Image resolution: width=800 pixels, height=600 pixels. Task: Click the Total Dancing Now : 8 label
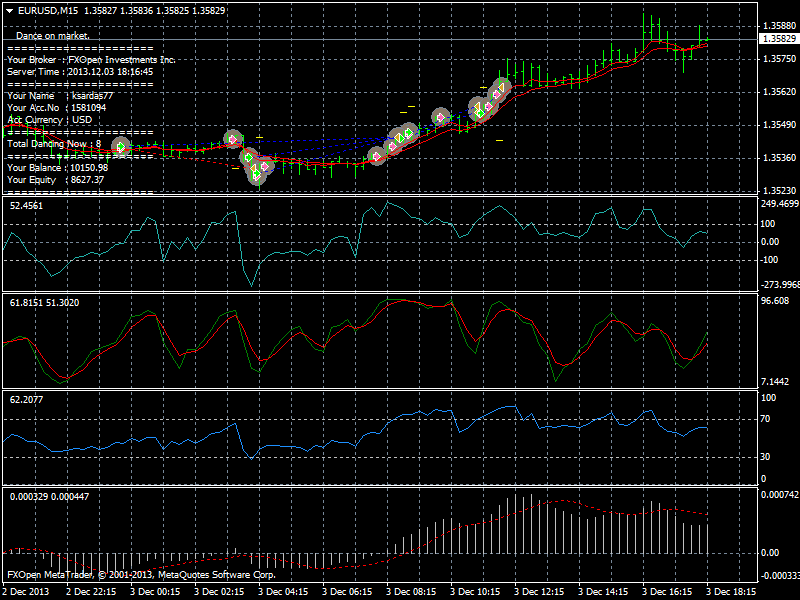tap(54, 143)
